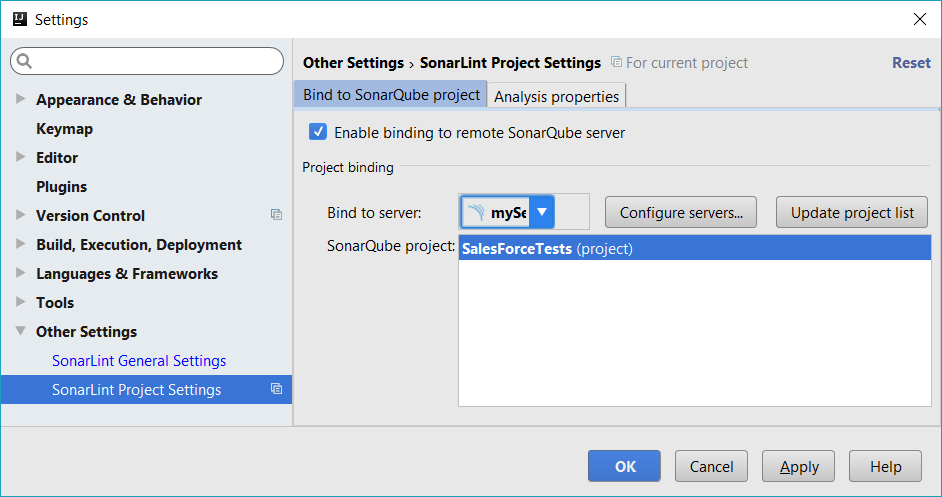Click the Reset link
Image resolution: width=942 pixels, height=497 pixels.
click(910, 63)
